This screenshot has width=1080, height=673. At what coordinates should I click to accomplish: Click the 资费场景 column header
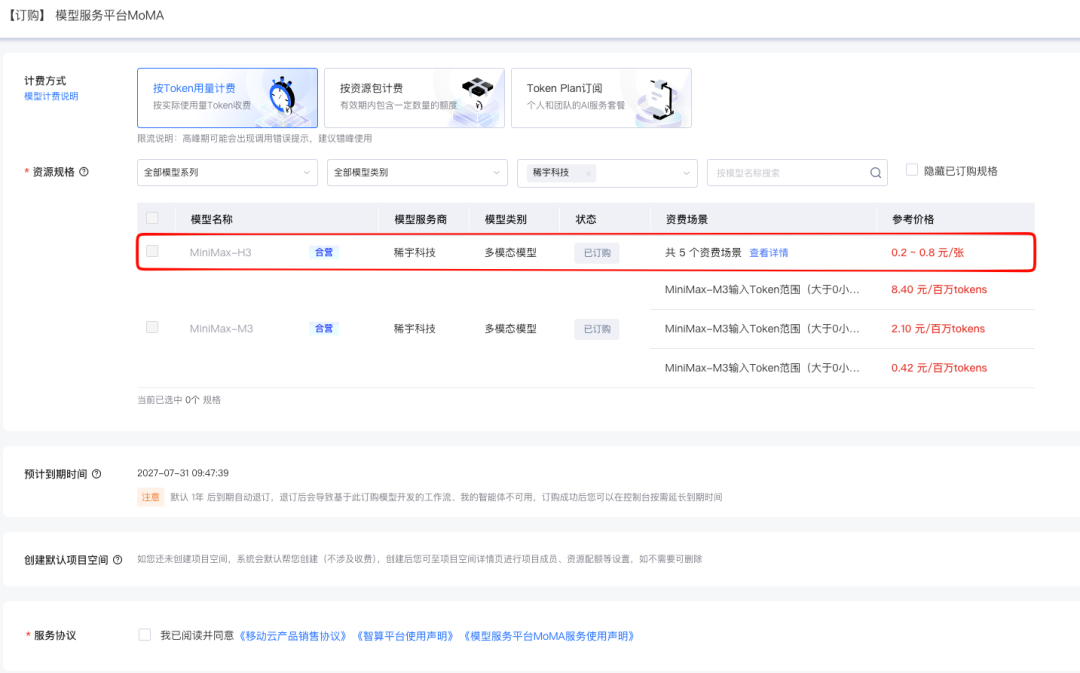tap(687, 219)
